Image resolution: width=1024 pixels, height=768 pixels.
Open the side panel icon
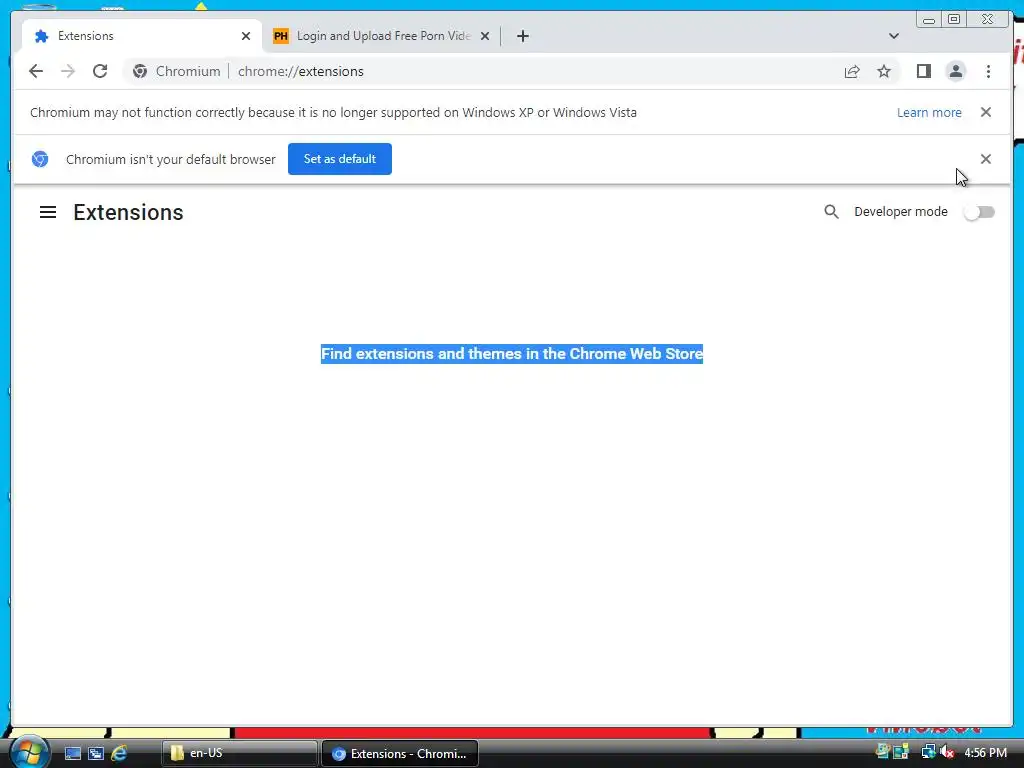click(x=923, y=71)
